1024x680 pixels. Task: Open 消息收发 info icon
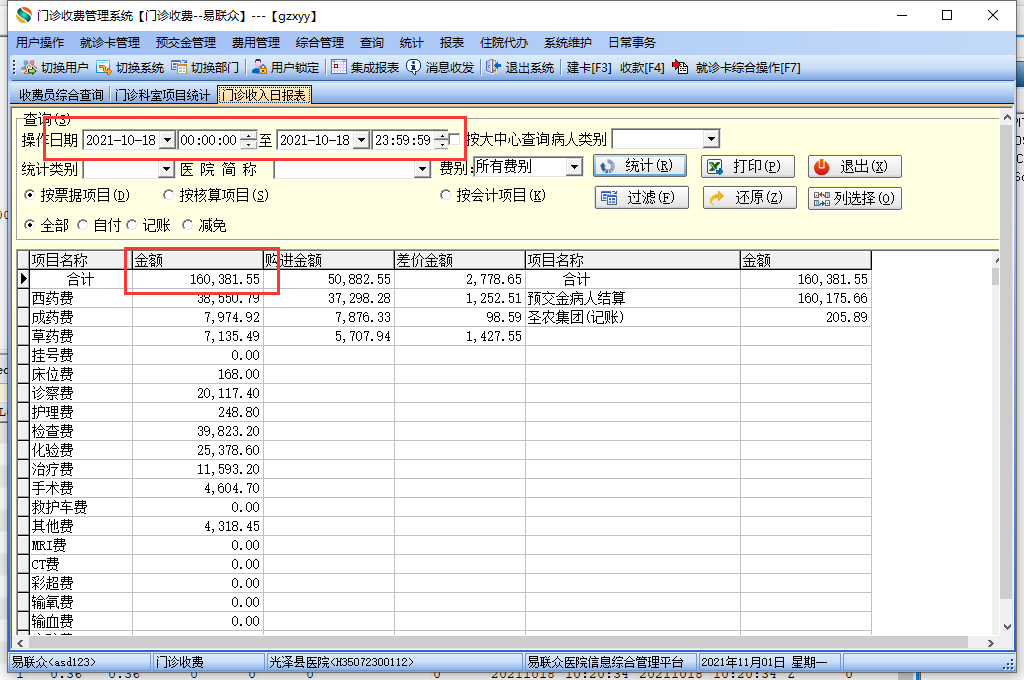413,67
